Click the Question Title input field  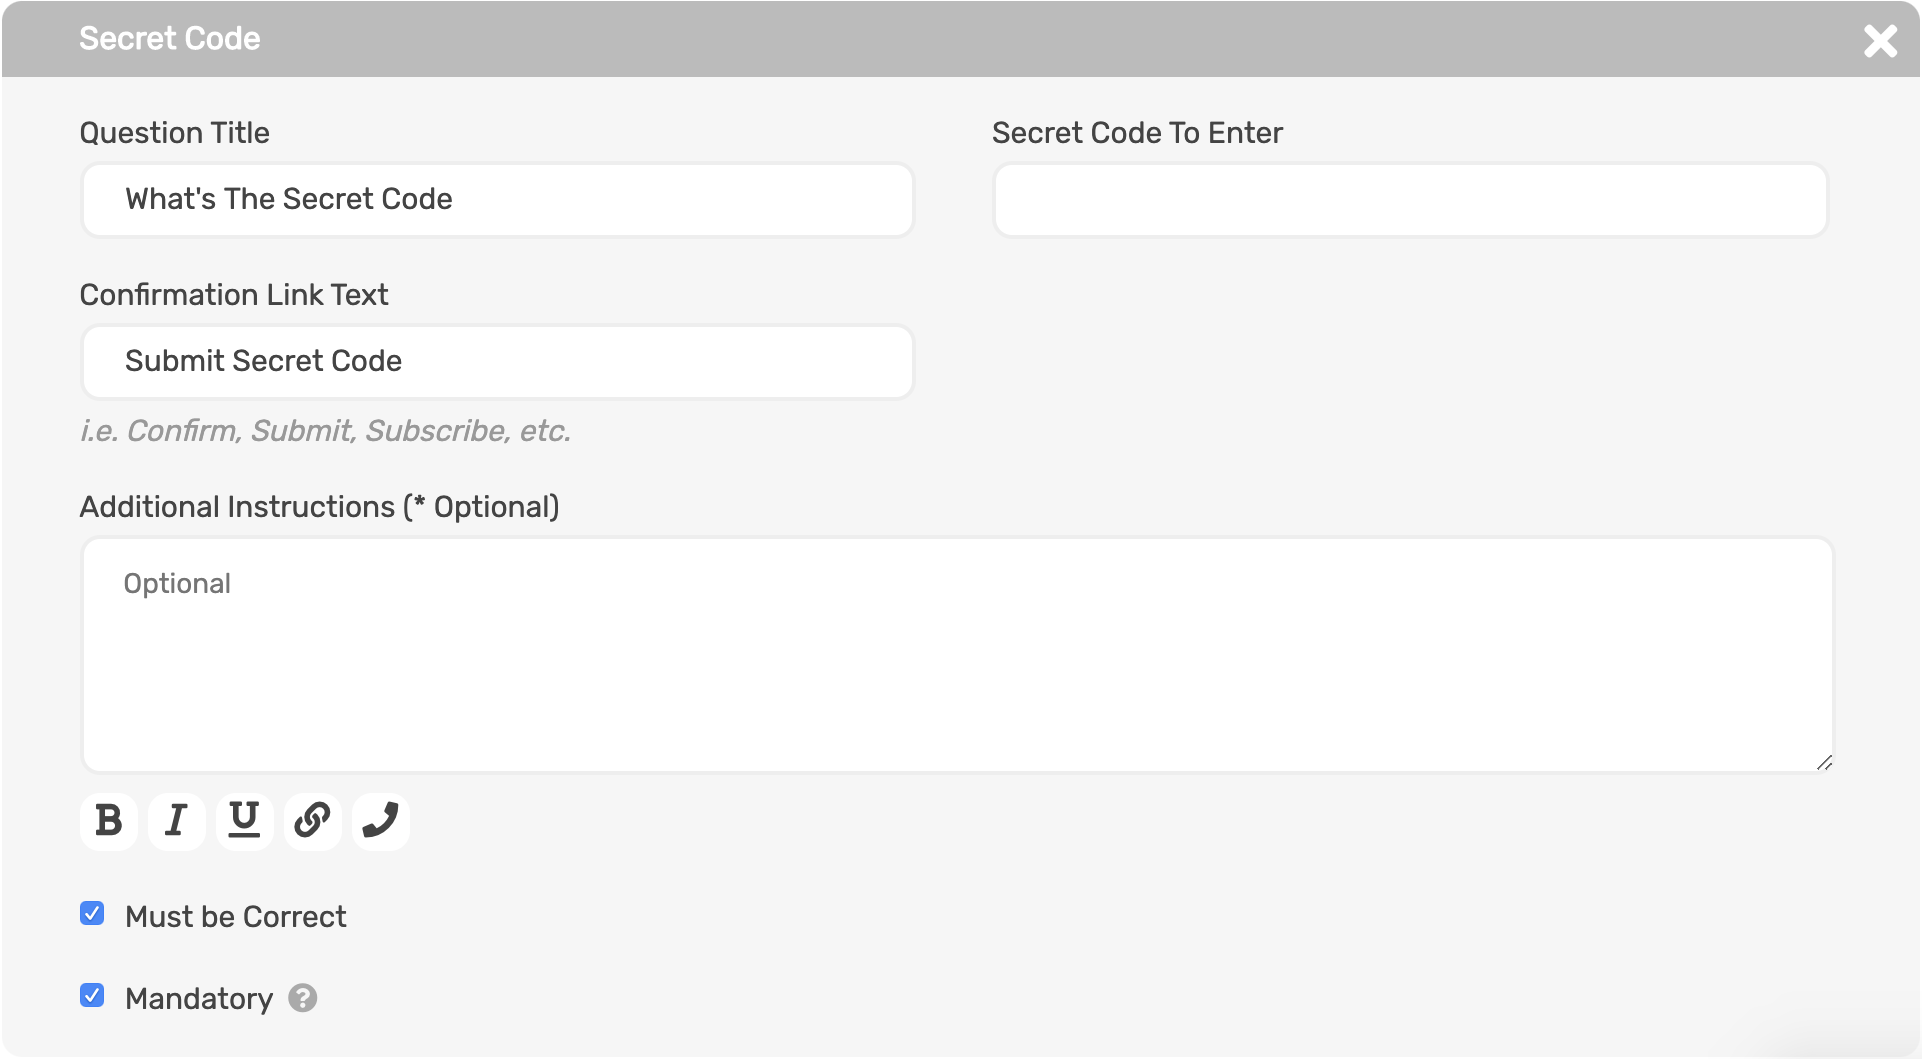497,199
